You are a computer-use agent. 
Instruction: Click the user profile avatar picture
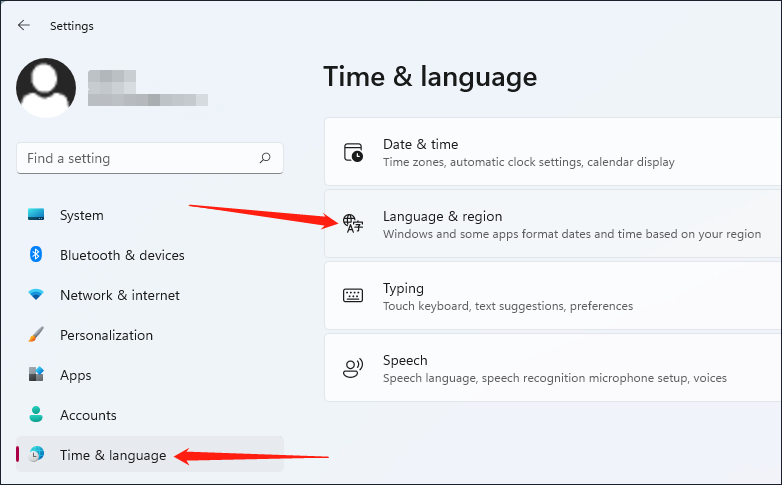coord(46,88)
